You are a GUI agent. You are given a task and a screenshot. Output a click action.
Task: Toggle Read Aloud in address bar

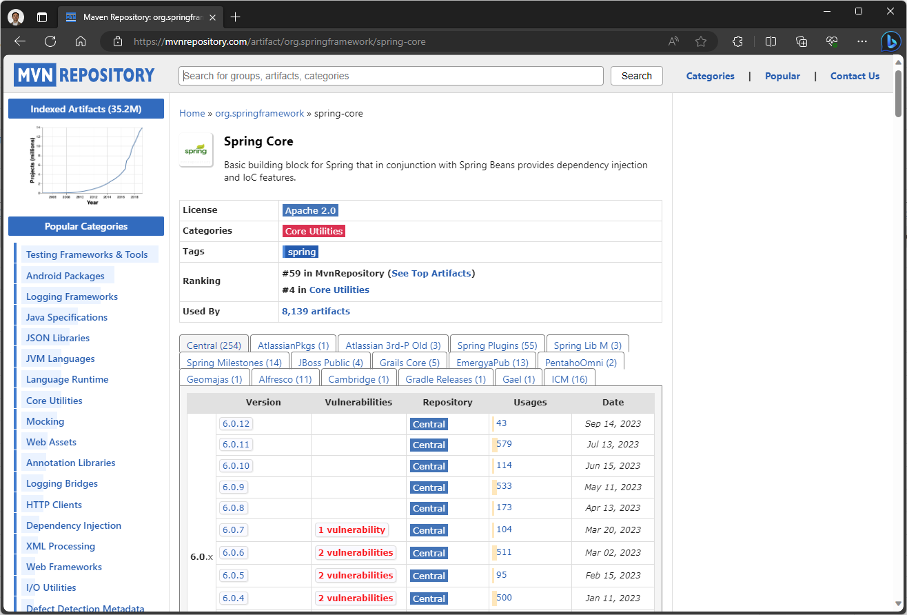(673, 41)
